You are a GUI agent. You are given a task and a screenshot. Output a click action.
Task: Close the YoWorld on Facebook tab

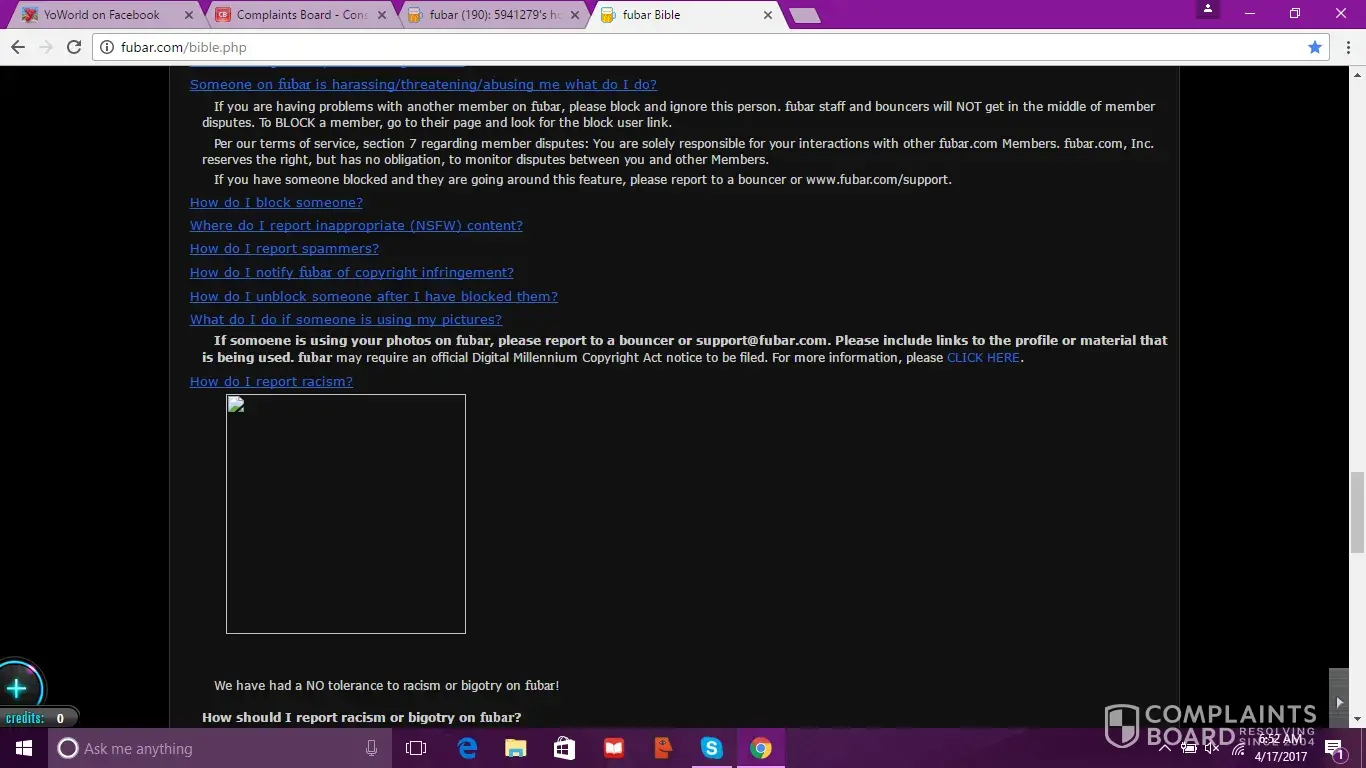tap(189, 15)
